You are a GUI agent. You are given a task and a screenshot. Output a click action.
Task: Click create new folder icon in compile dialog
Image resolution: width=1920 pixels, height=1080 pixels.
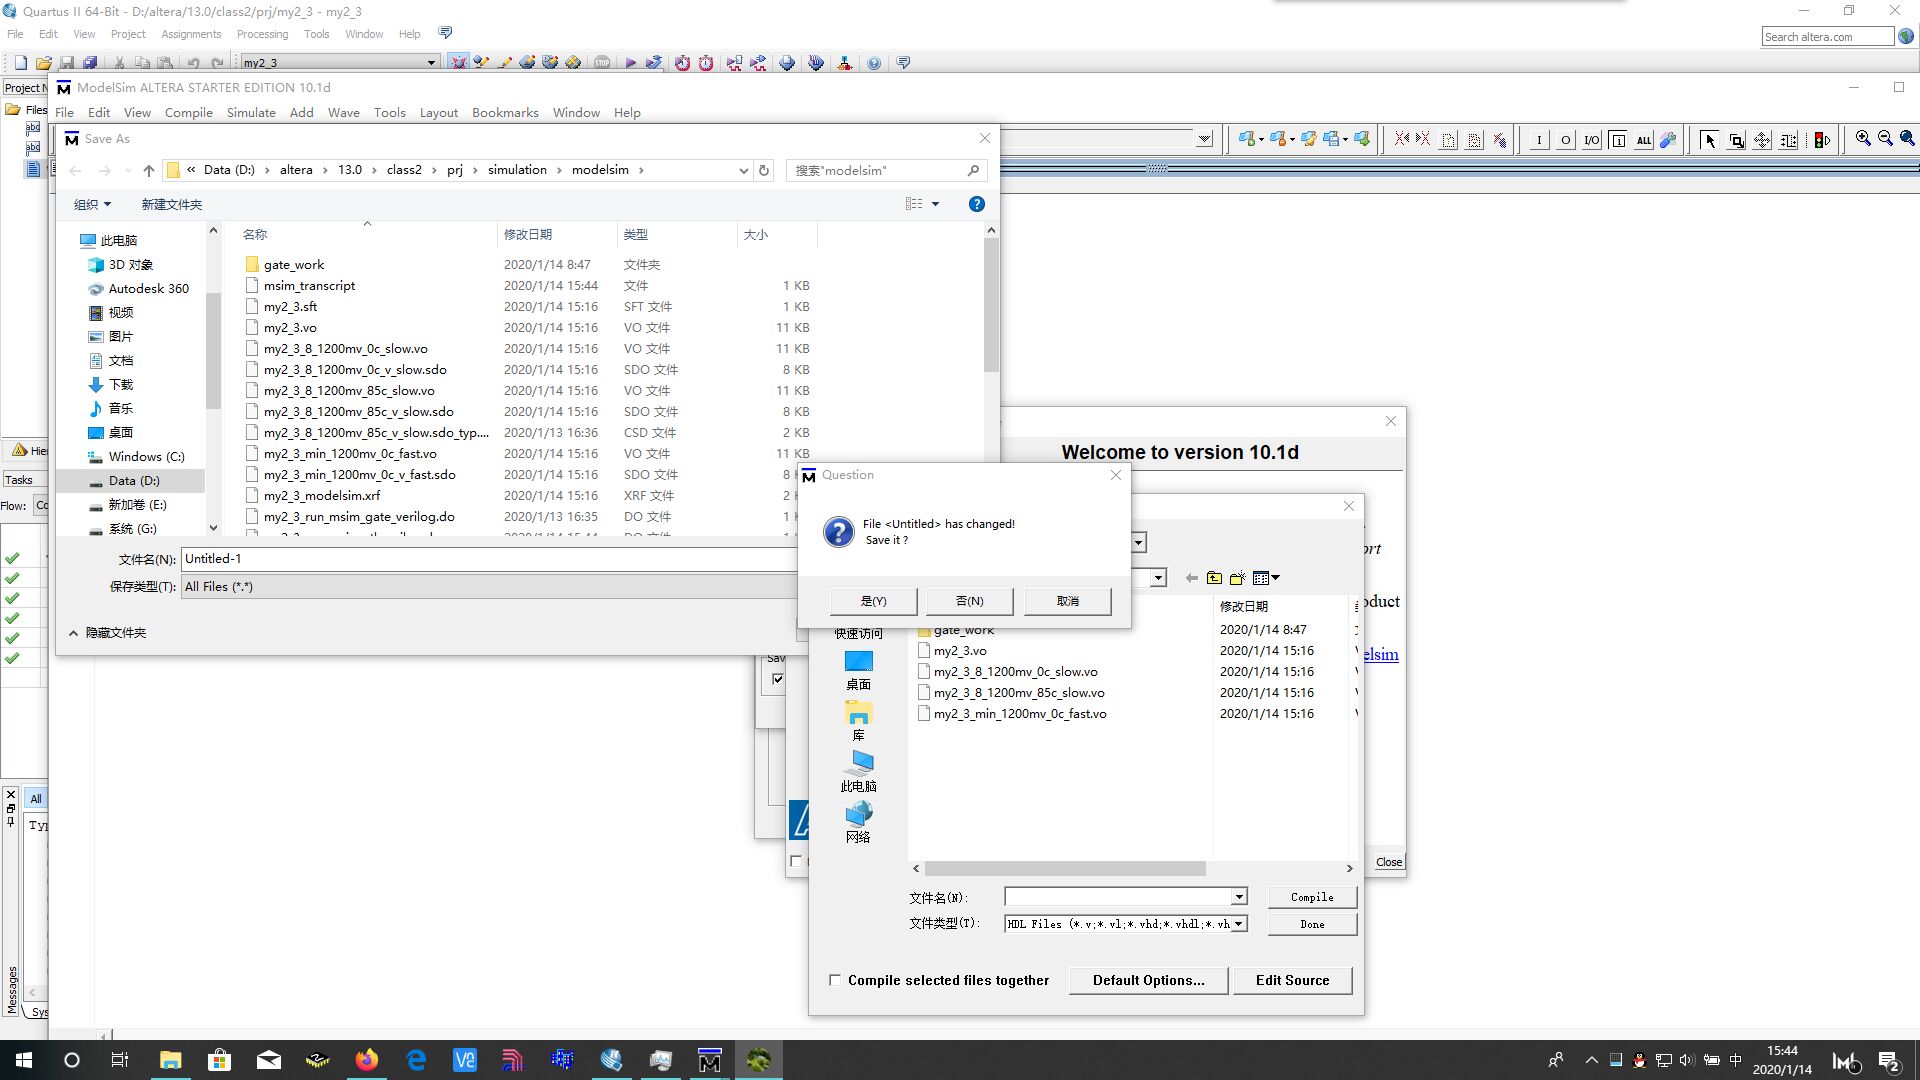(x=1237, y=578)
